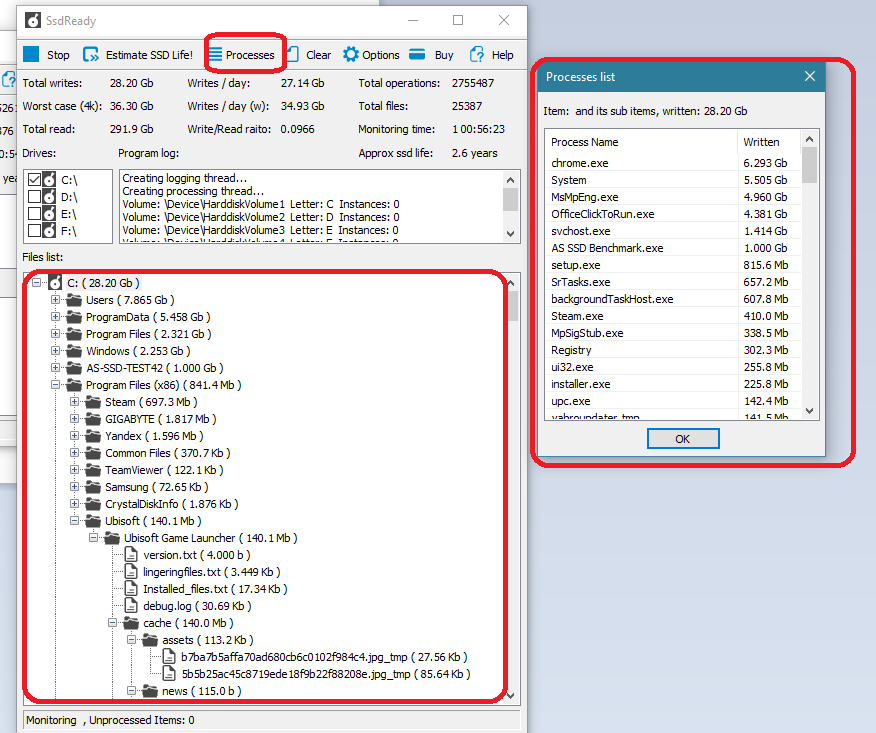
Task: Select the lingeringfiles.txt tree item
Action: 212,572
